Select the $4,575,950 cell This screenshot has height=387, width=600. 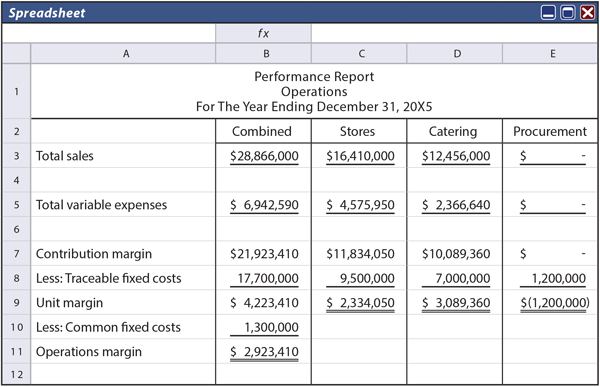359,205
